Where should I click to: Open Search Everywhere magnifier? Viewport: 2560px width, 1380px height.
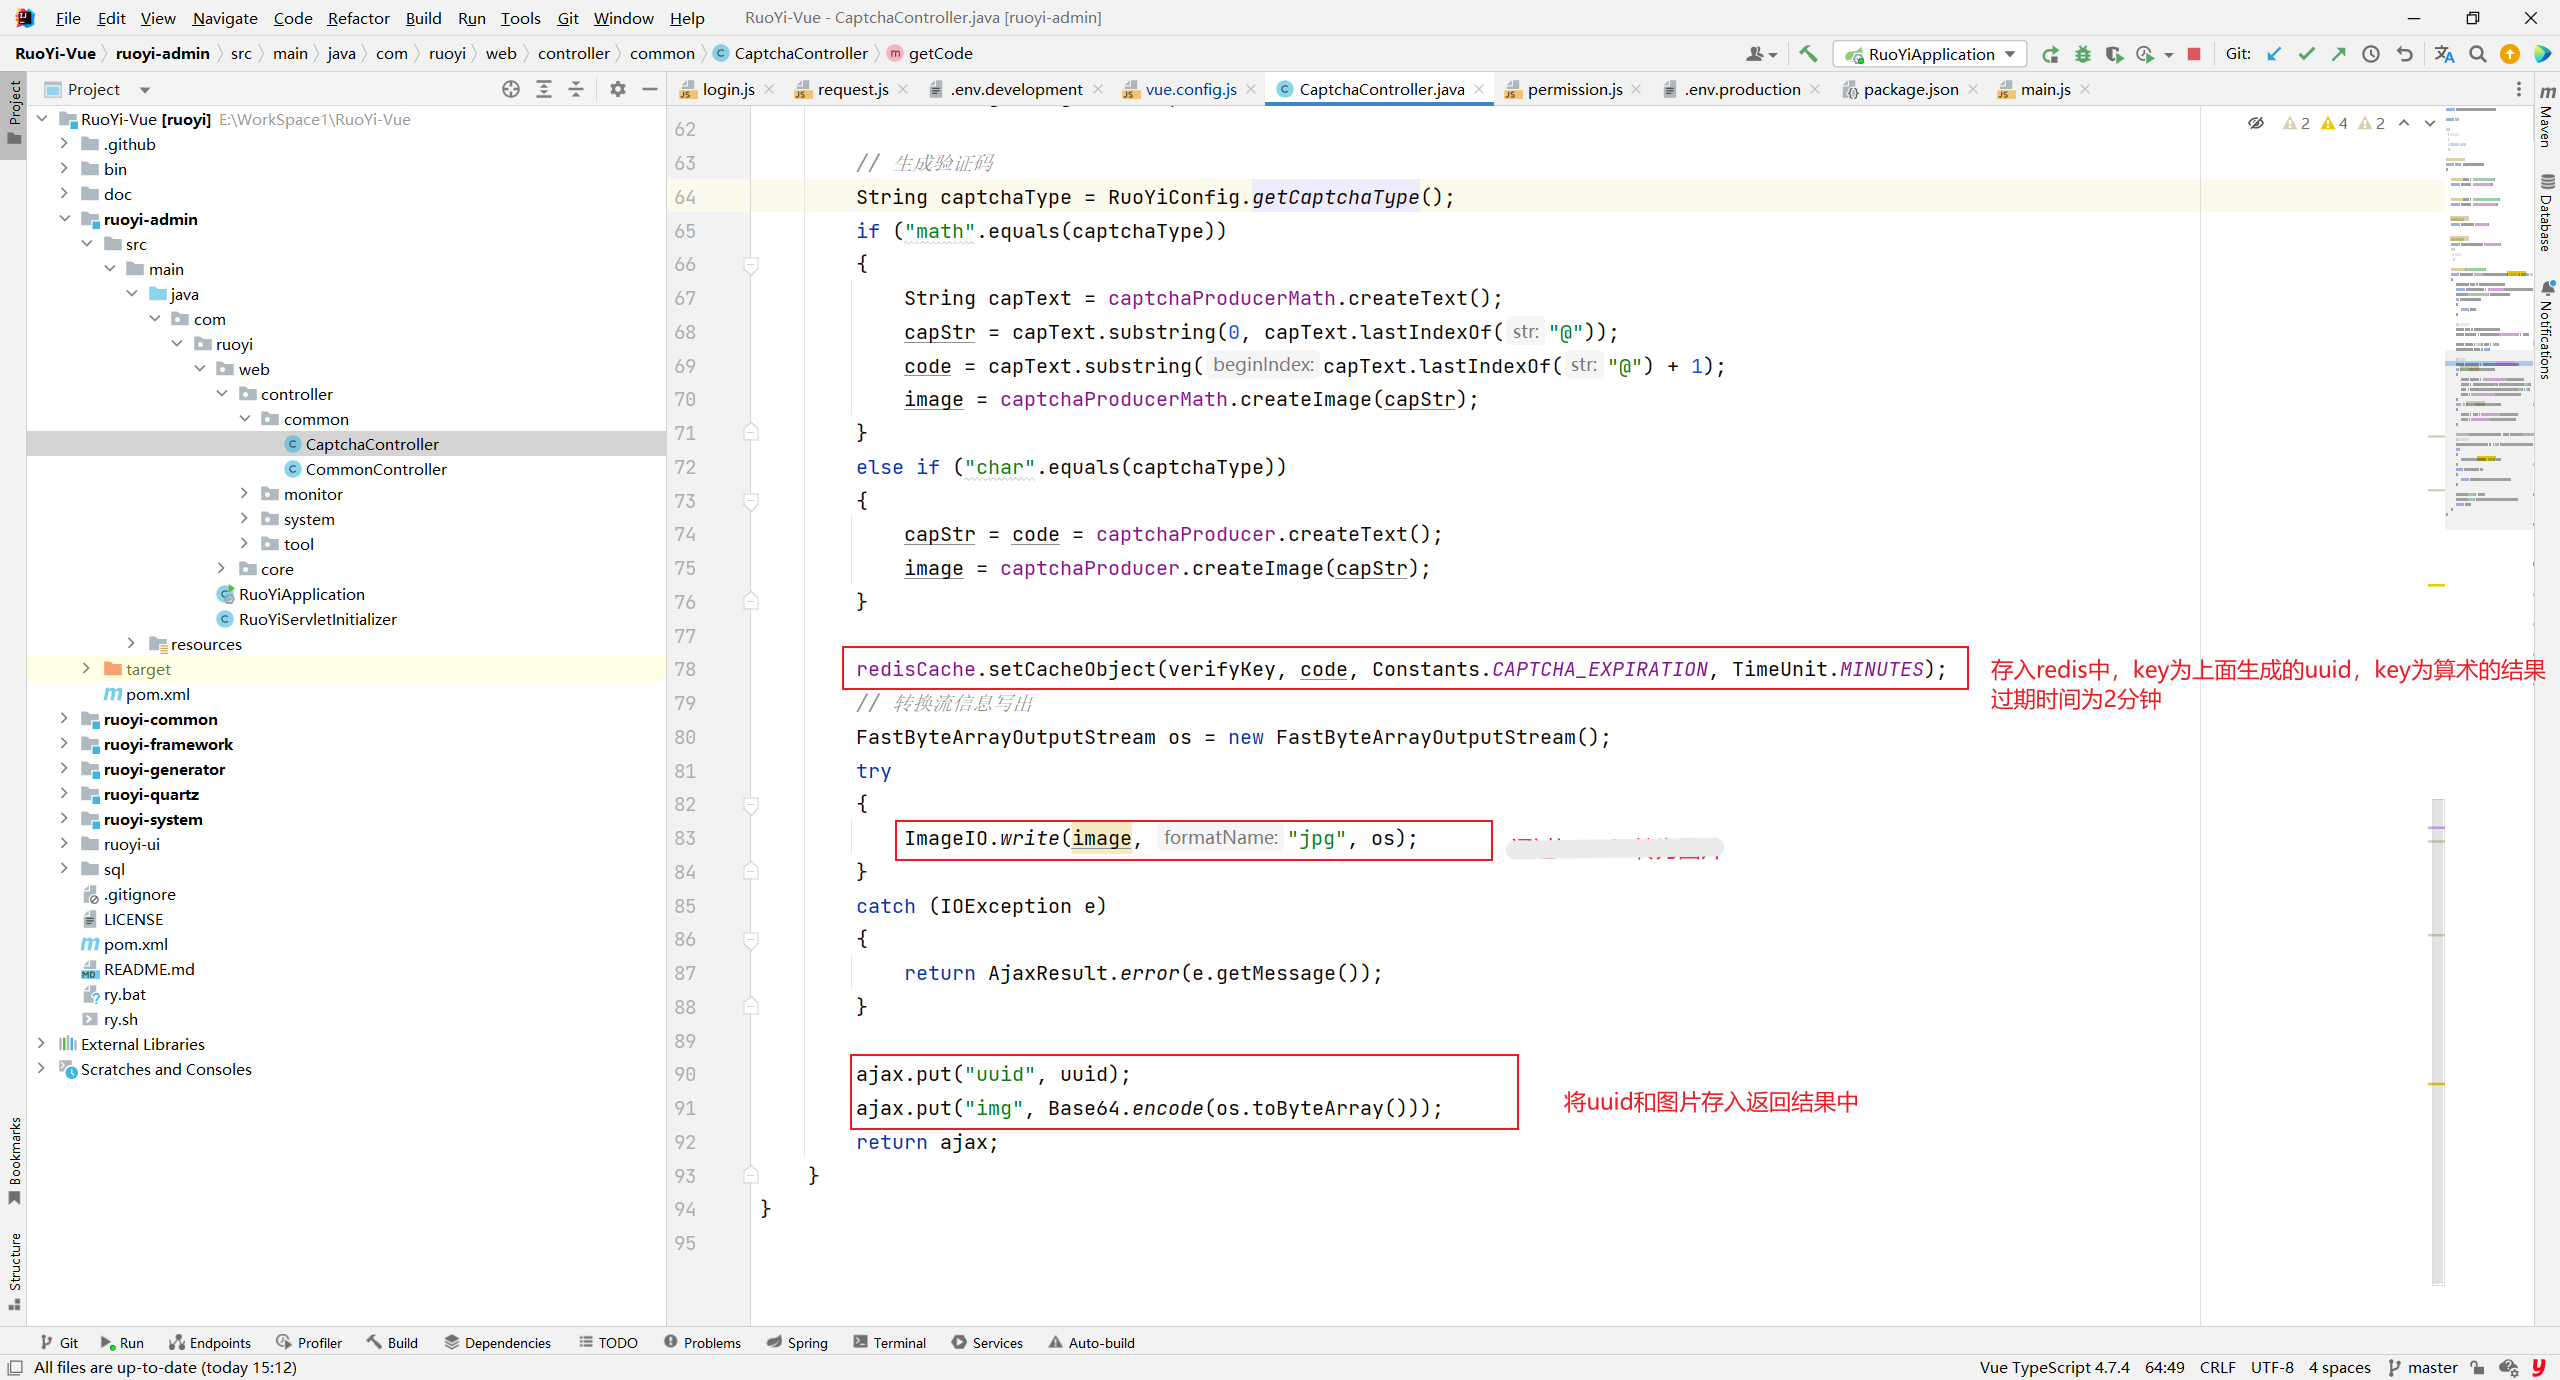click(x=2478, y=54)
